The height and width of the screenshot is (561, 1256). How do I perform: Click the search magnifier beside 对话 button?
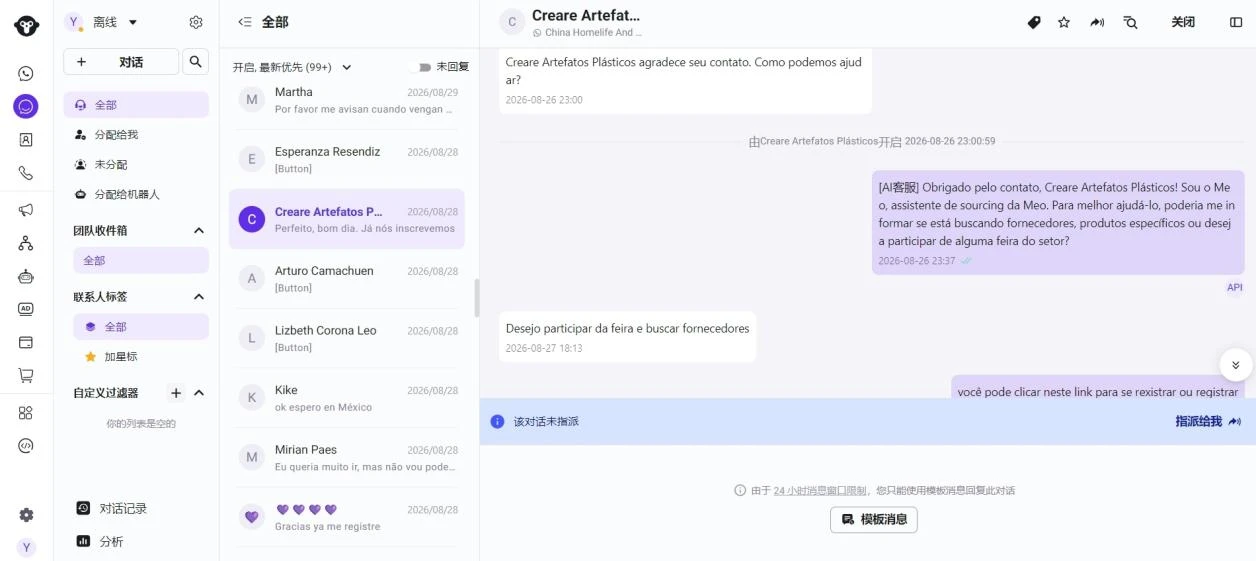pos(196,62)
